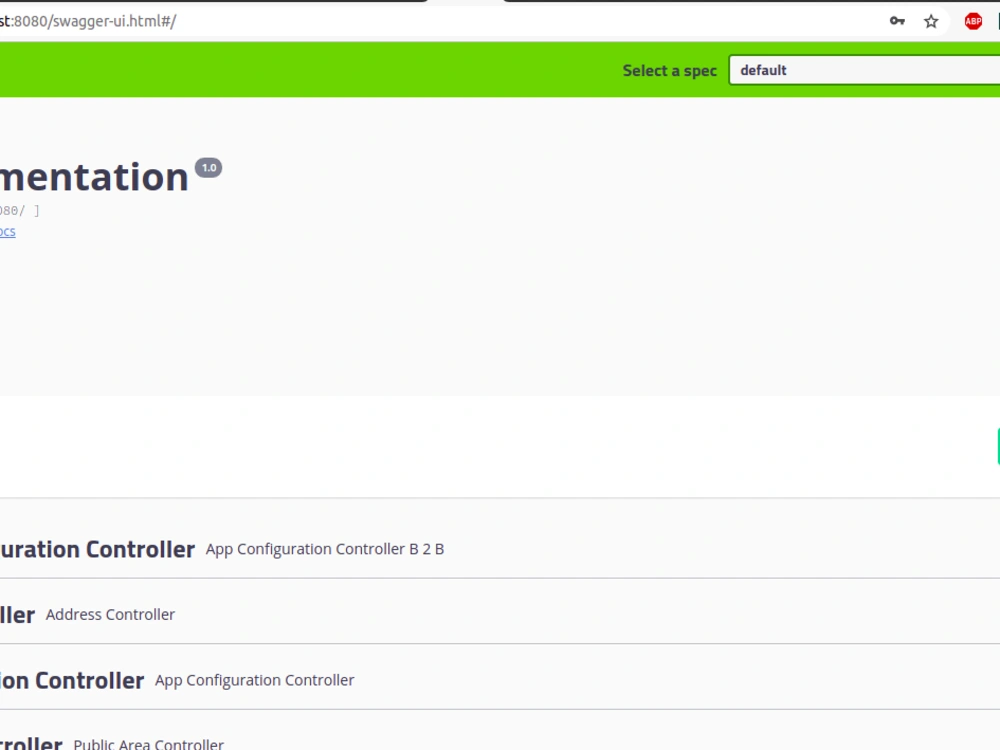This screenshot has height=750, width=1000.
Task: Bookmark this page using the star icon
Action: click(x=930, y=20)
